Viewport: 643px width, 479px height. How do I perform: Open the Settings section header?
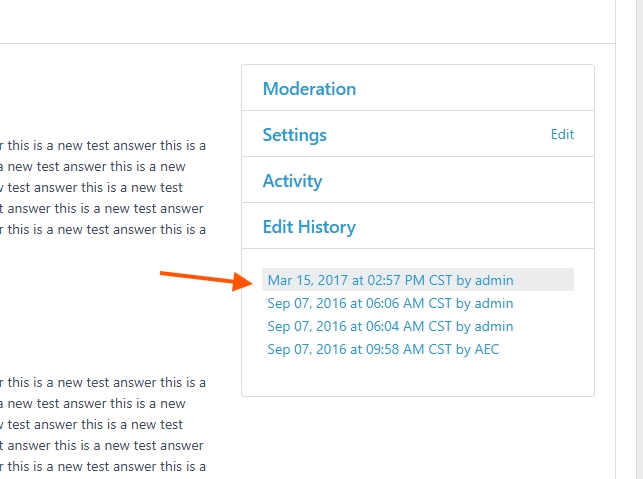[x=294, y=135]
